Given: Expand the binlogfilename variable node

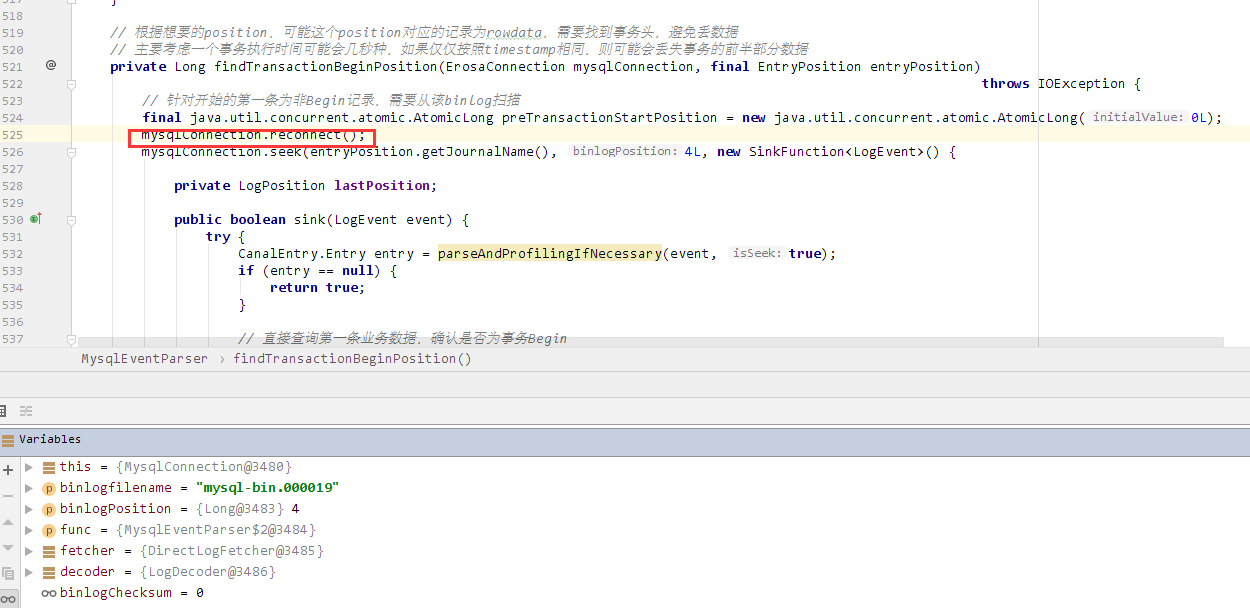Looking at the screenshot, I should point(29,488).
